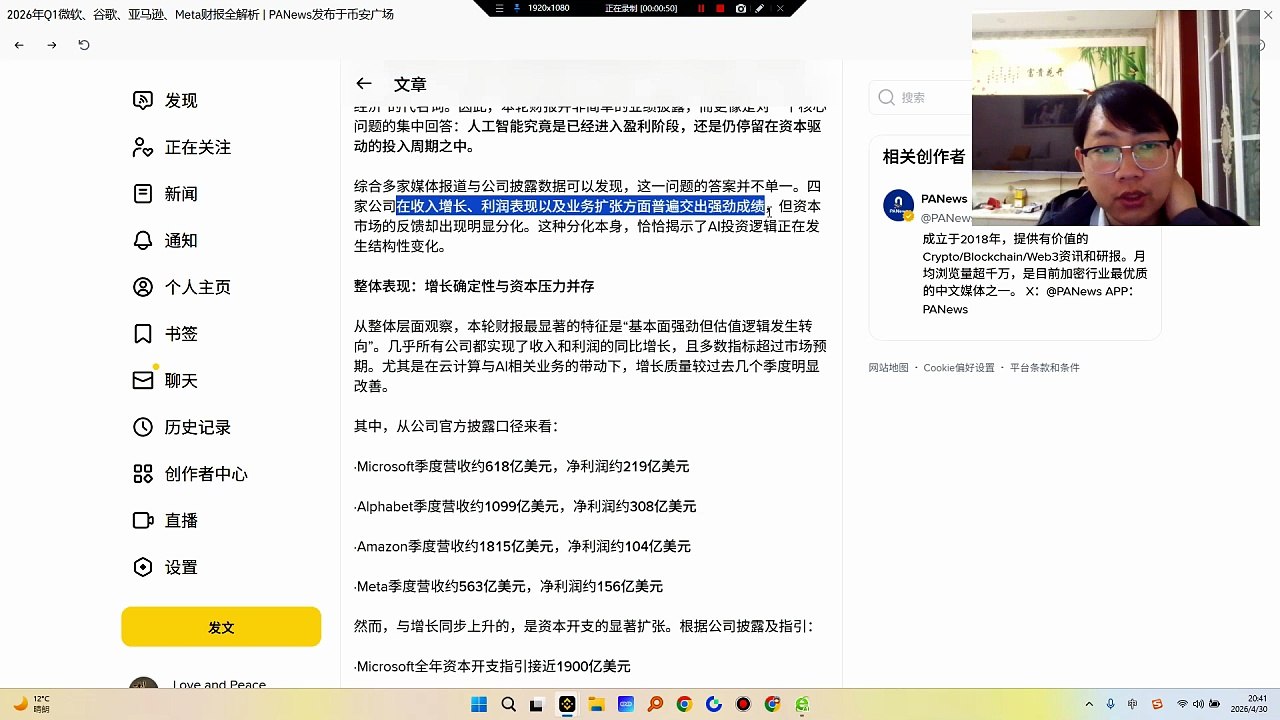Click the 发现 compass icon
The height and width of the screenshot is (720, 1280).
143,101
